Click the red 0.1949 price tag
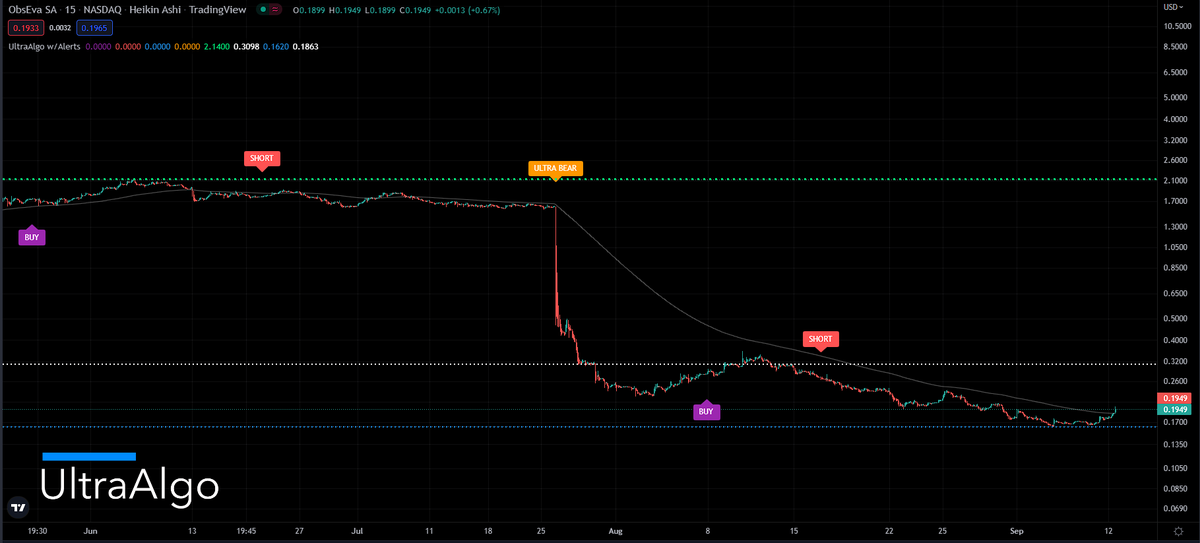The image size is (1200, 543). point(1175,398)
